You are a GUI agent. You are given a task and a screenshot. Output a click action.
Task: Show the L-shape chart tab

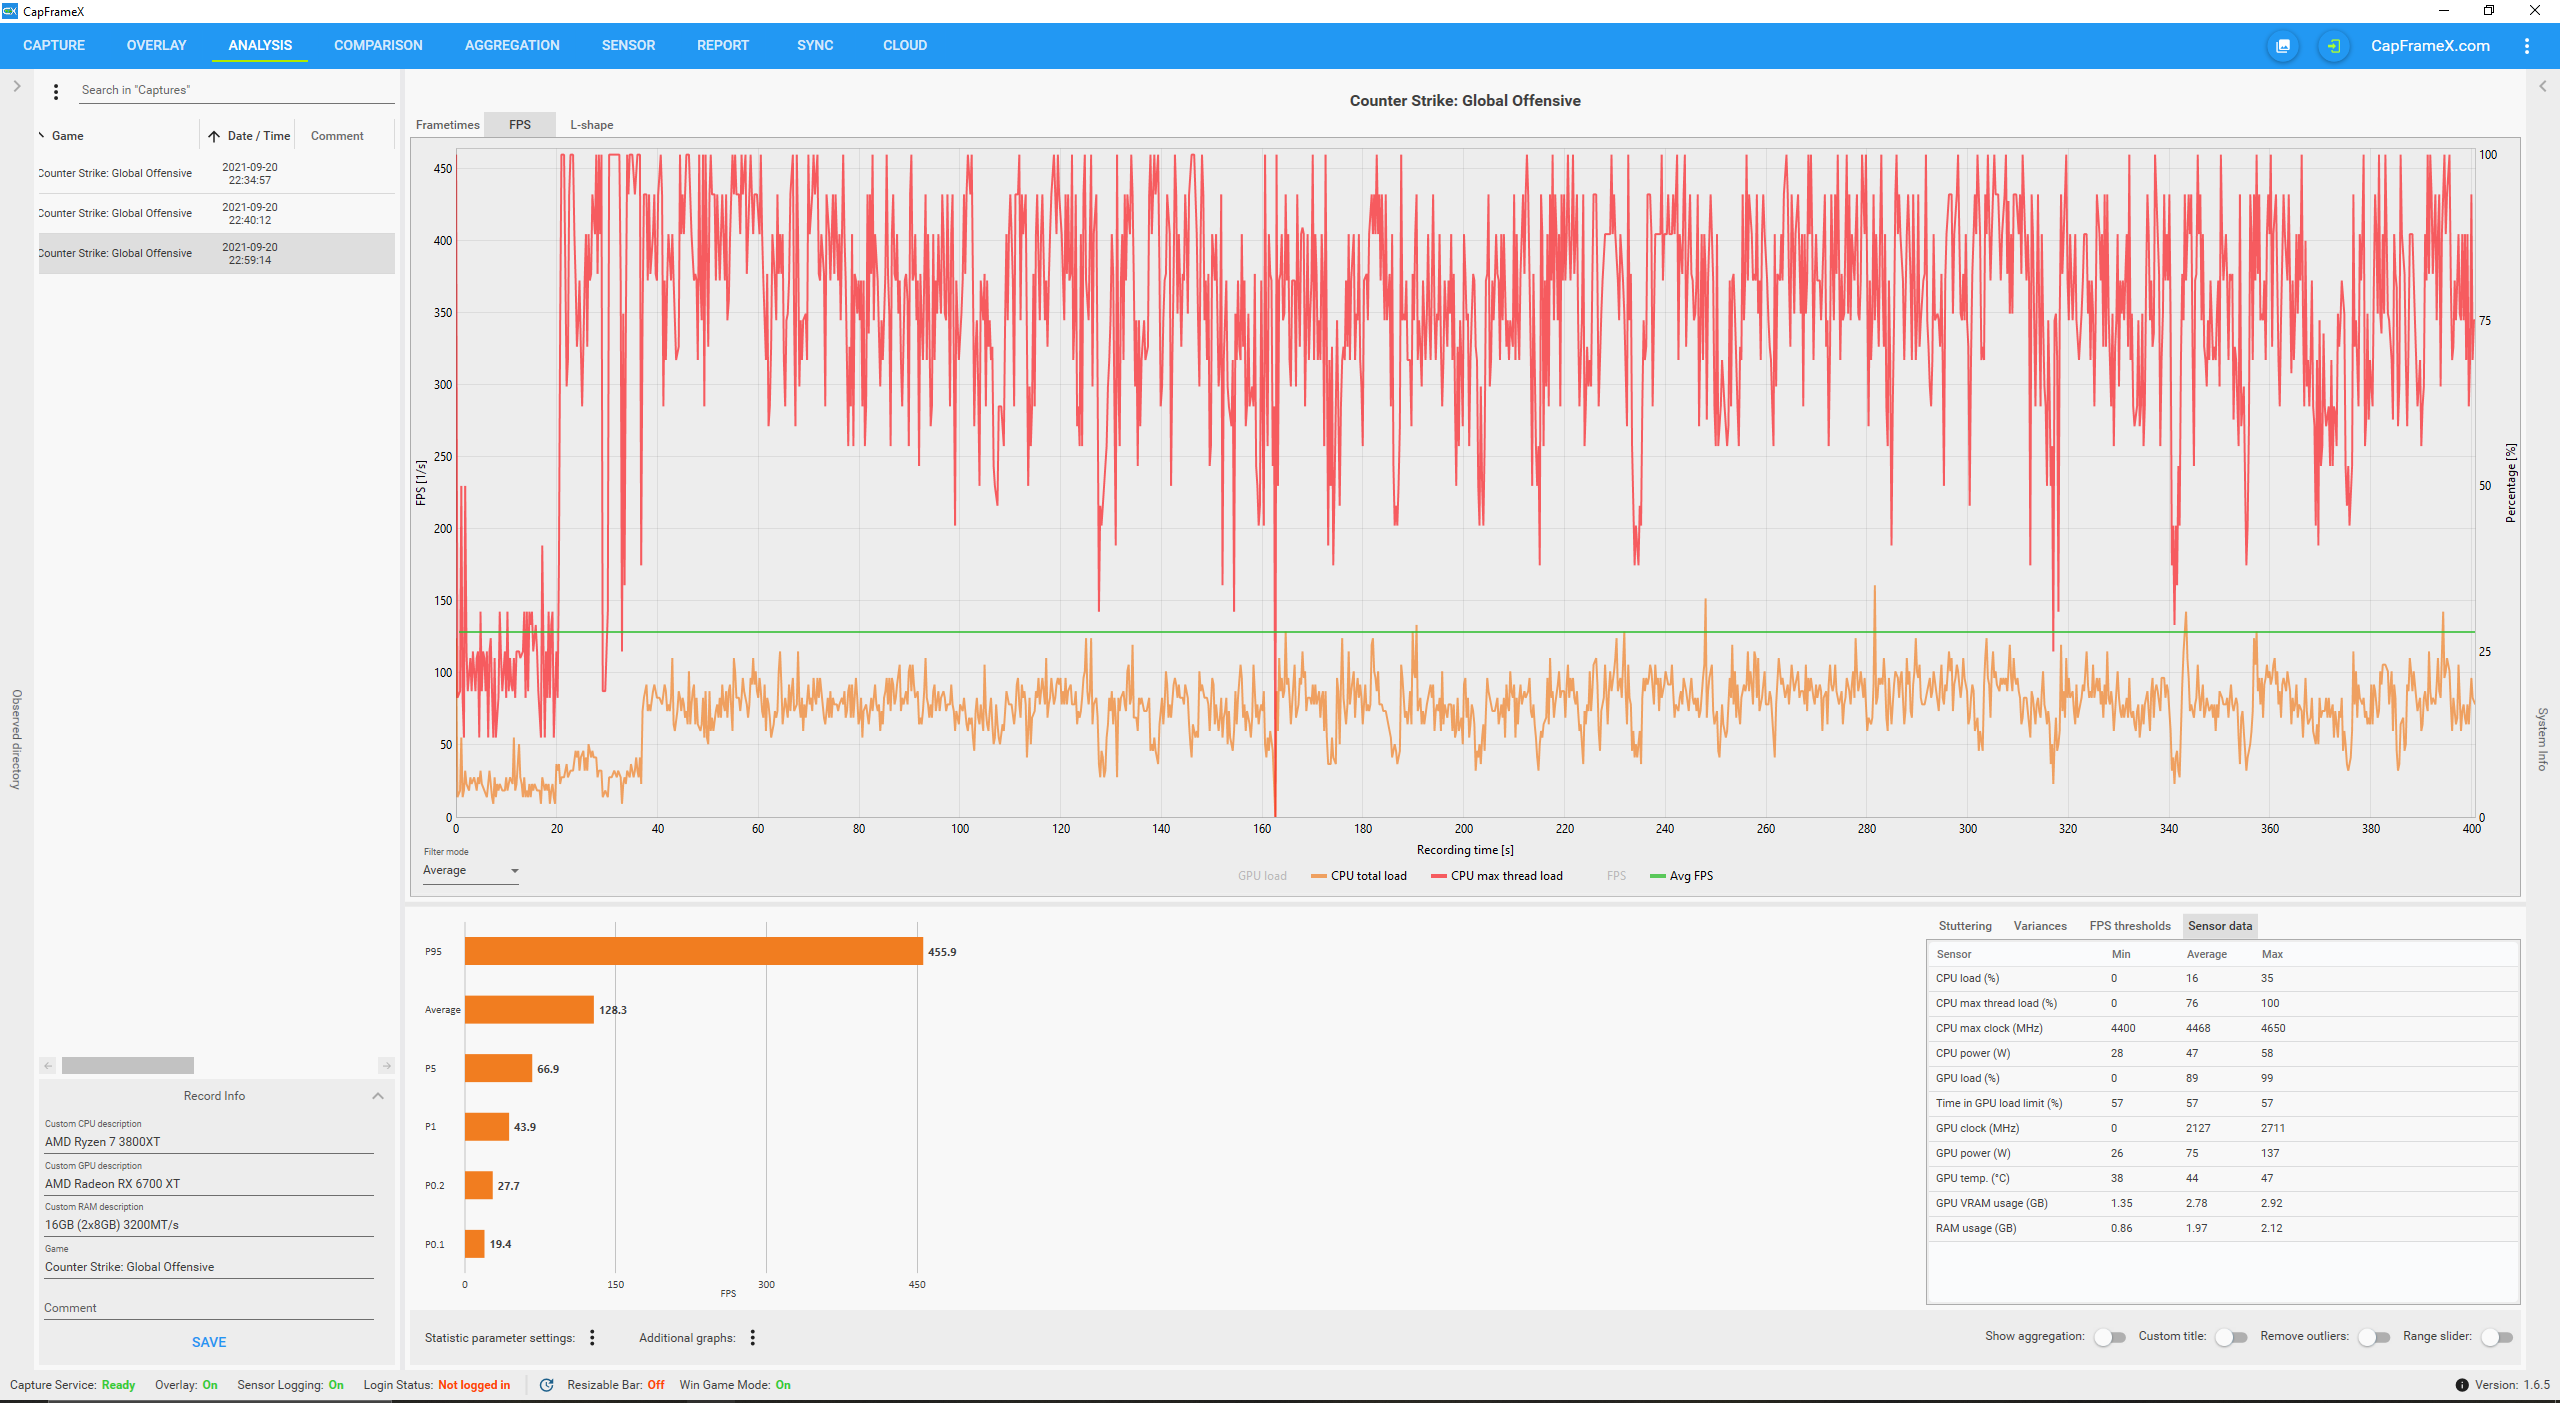pyautogui.click(x=592, y=125)
